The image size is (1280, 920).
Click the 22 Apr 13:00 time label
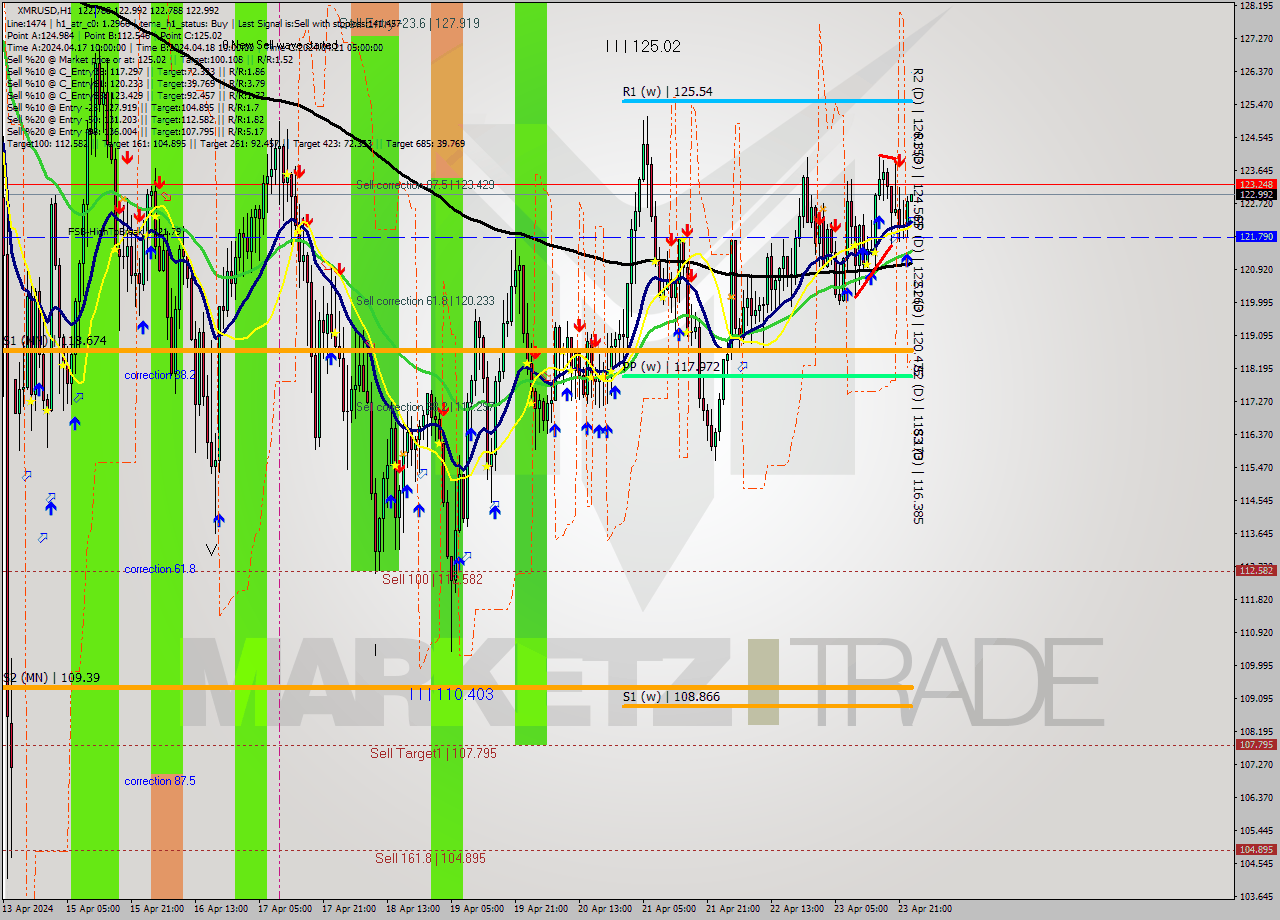(x=797, y=909)
